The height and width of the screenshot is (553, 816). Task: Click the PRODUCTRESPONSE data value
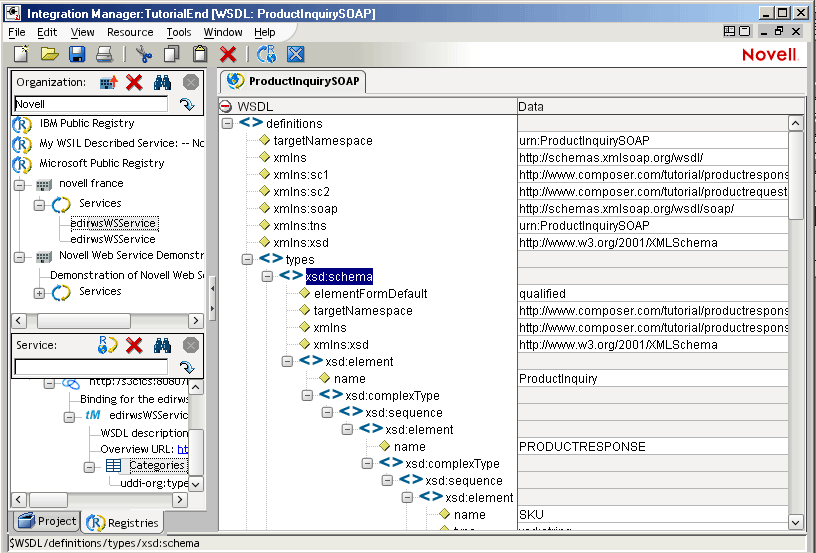pyautogui.click(x=582, y=446)
